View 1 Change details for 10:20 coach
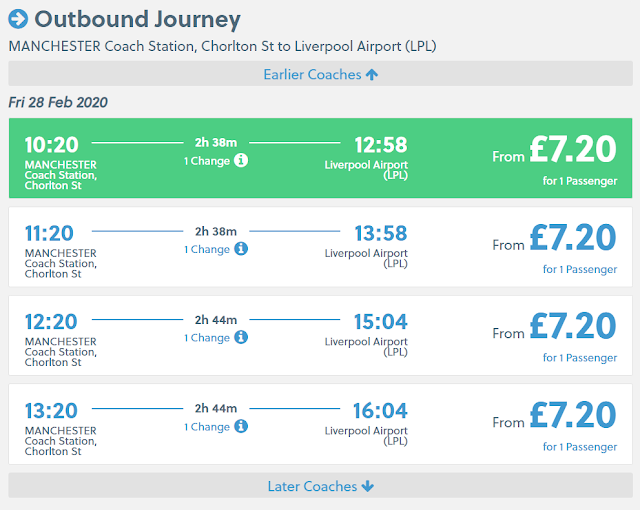640x510 pixels. (207, 161)
